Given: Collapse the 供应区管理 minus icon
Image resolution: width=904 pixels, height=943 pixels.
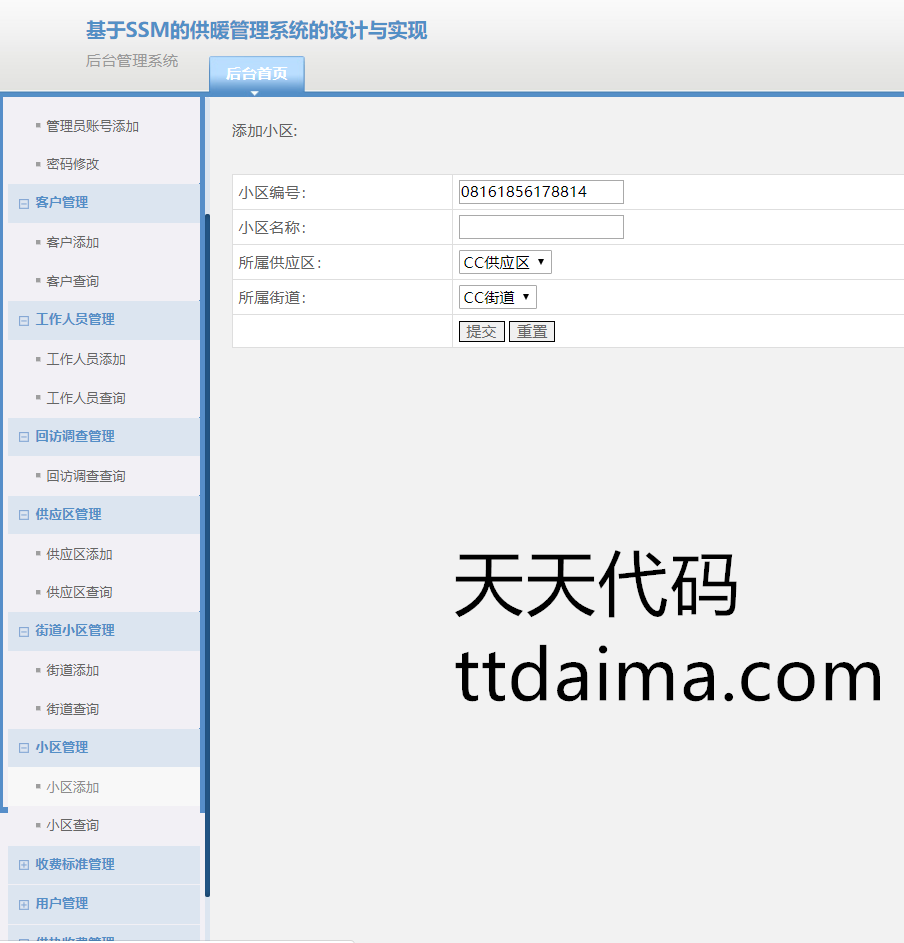Looking at the screenshot, I should (24, 515).
